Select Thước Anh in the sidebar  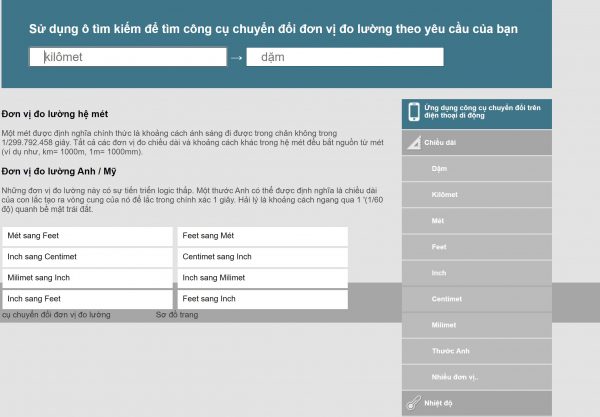click(x=477, y=351)
